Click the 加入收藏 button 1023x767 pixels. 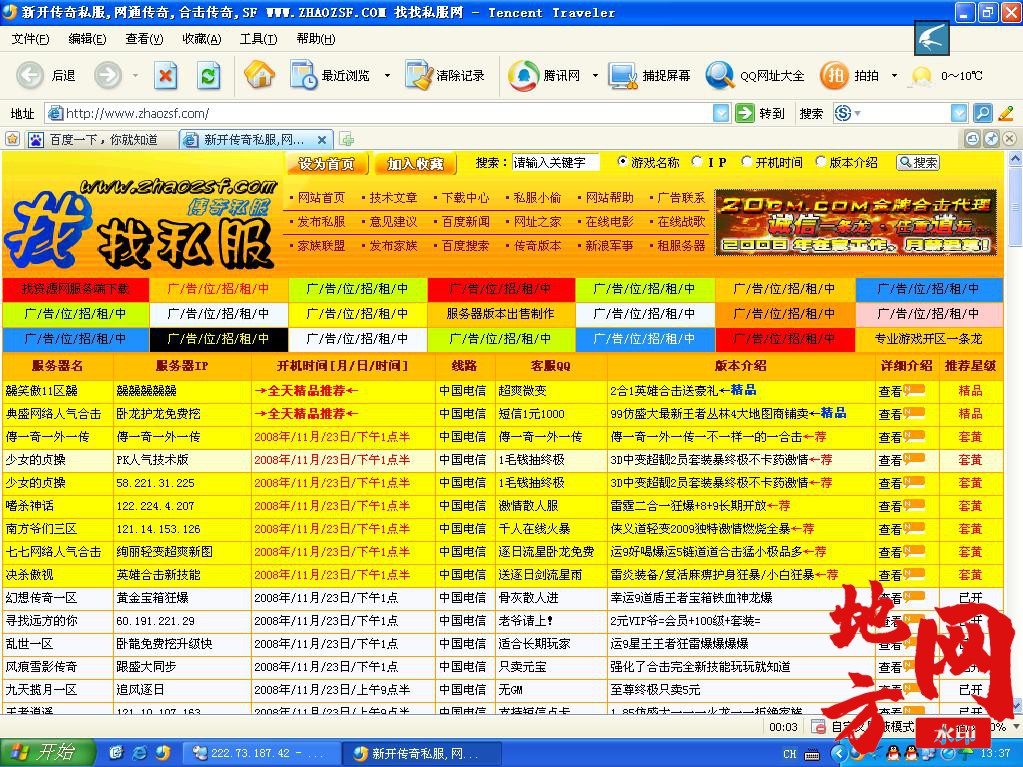pos(416,164)
